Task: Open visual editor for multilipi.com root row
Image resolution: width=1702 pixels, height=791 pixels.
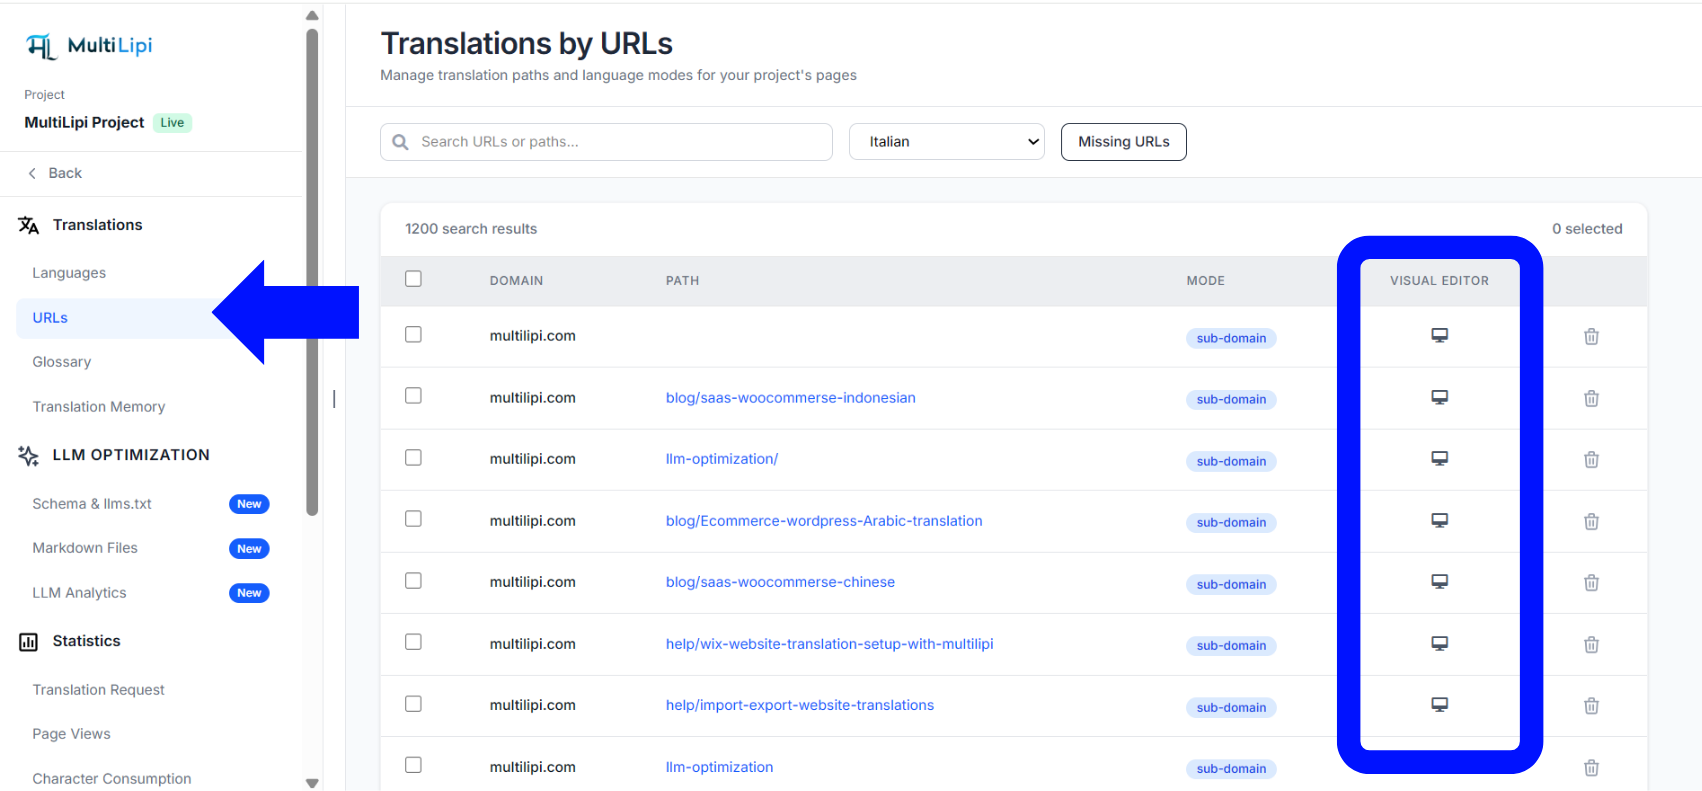Action: pyautogui.click(x=1439, y=336)
